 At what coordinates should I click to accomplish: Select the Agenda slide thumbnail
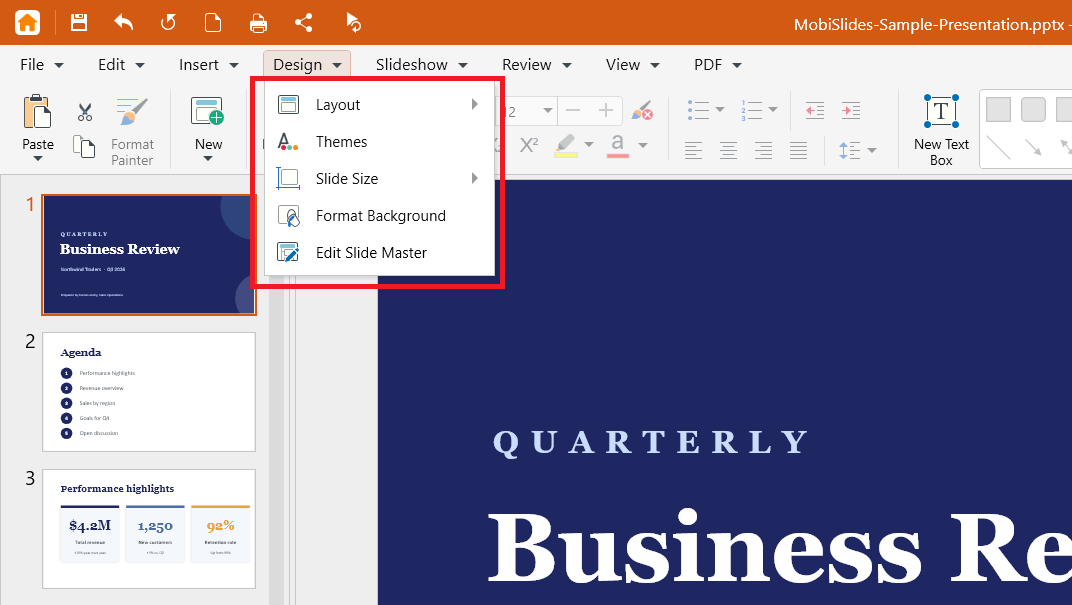149,392
